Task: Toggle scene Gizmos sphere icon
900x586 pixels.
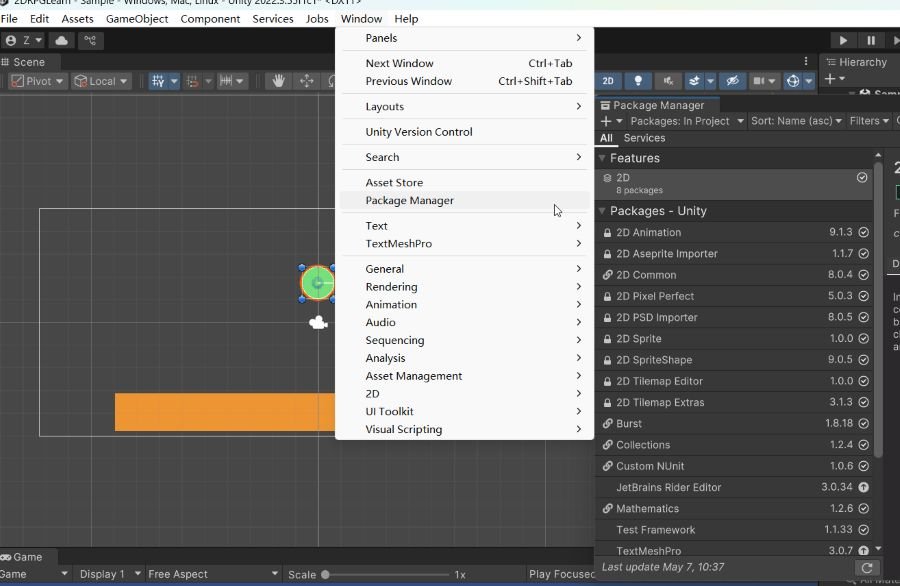Action: [793, 81]
